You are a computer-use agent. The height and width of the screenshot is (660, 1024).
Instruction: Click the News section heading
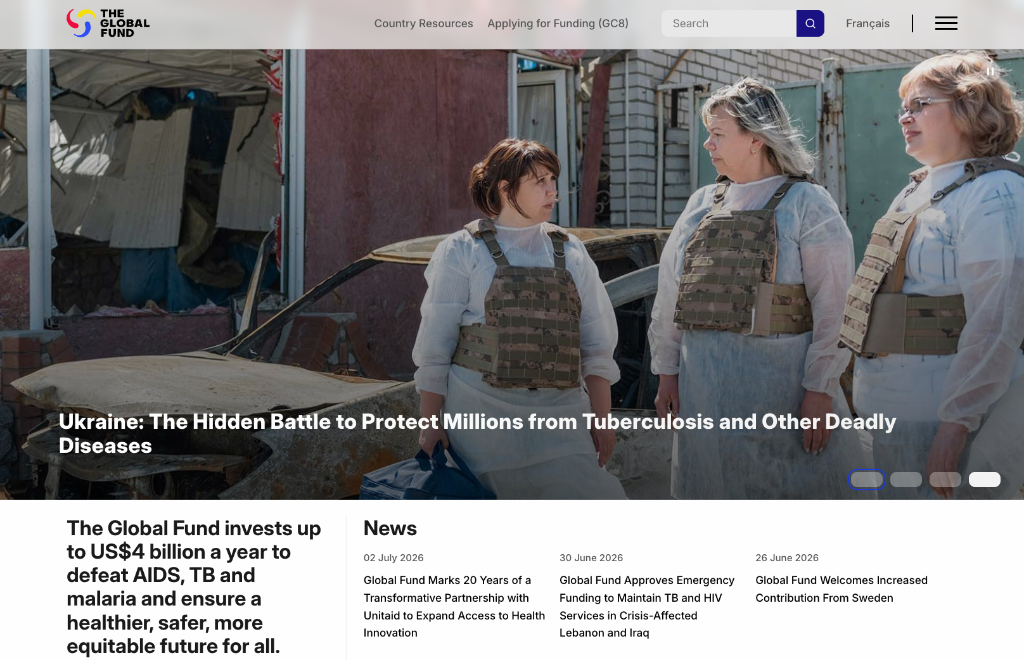pyautogui.click(x=390, y=528)
